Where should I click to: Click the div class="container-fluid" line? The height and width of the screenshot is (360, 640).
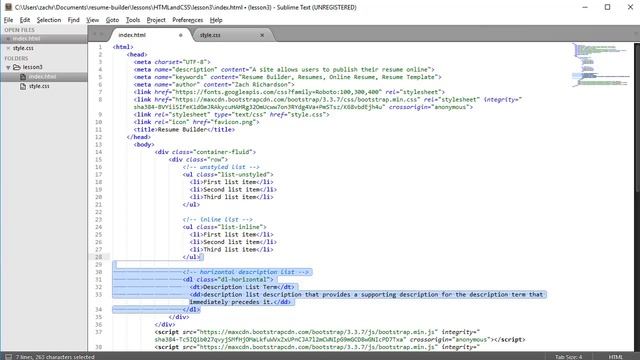[x=205, y=152]
